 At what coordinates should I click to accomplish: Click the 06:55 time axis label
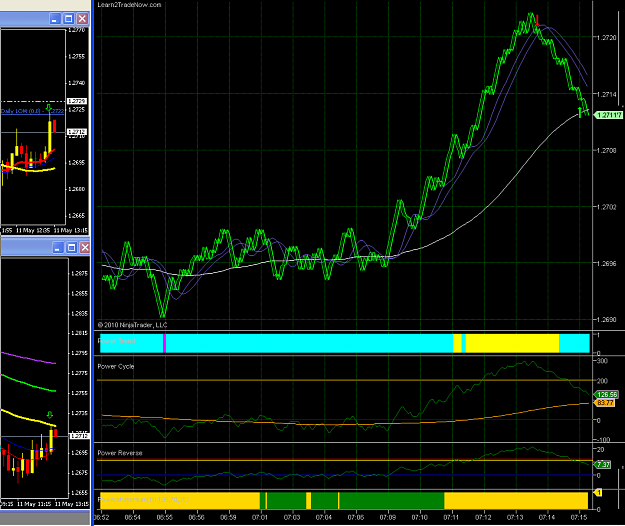click(x=164, y=517)
